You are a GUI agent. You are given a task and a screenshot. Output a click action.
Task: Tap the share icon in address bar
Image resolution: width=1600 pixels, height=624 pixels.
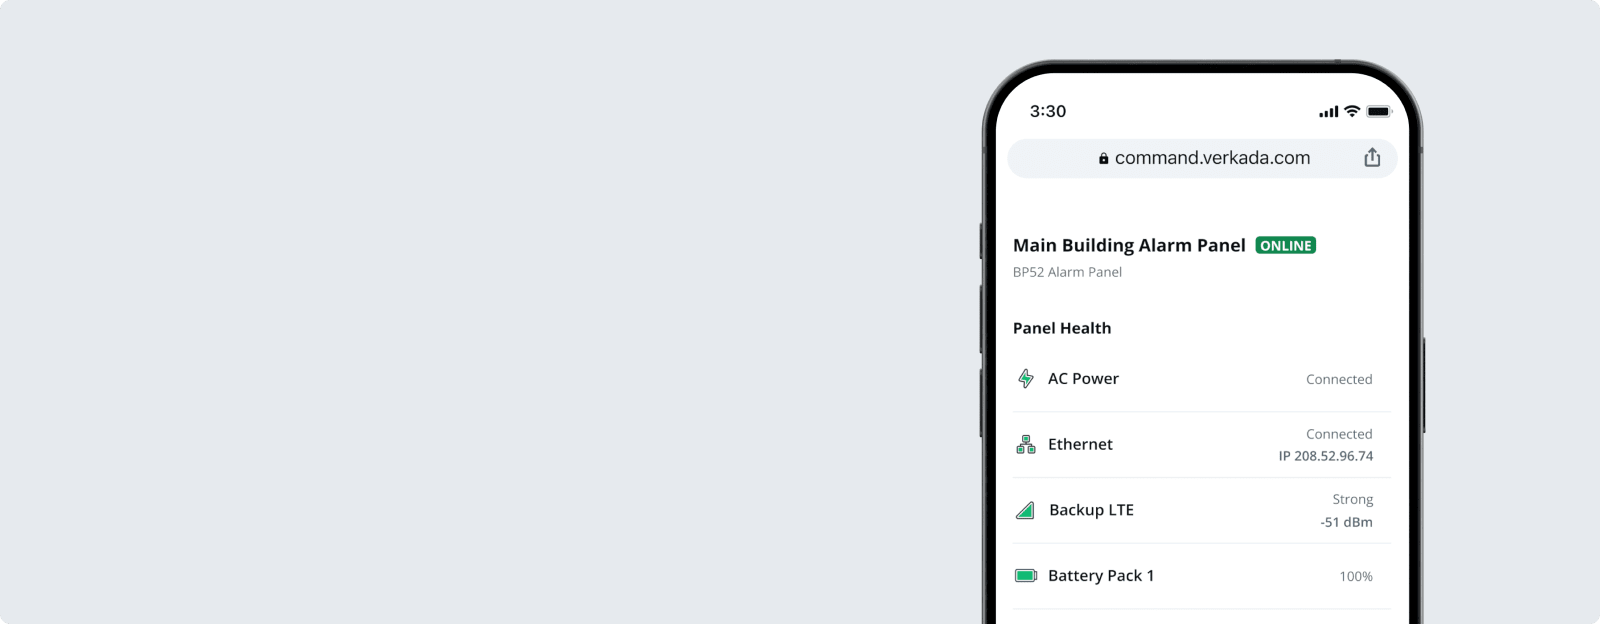1372,157
